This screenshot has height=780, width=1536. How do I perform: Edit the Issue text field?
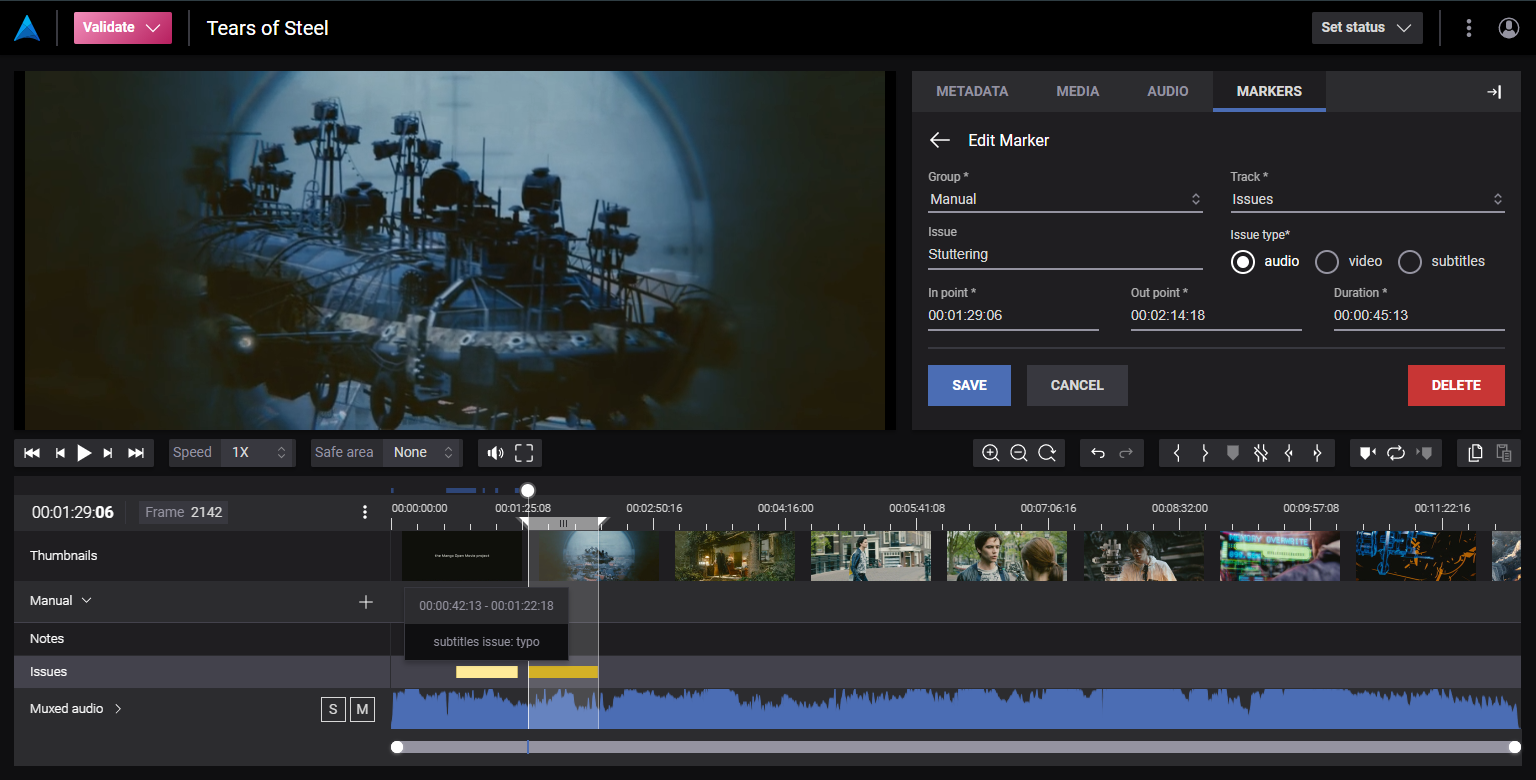pos(1065,255)
